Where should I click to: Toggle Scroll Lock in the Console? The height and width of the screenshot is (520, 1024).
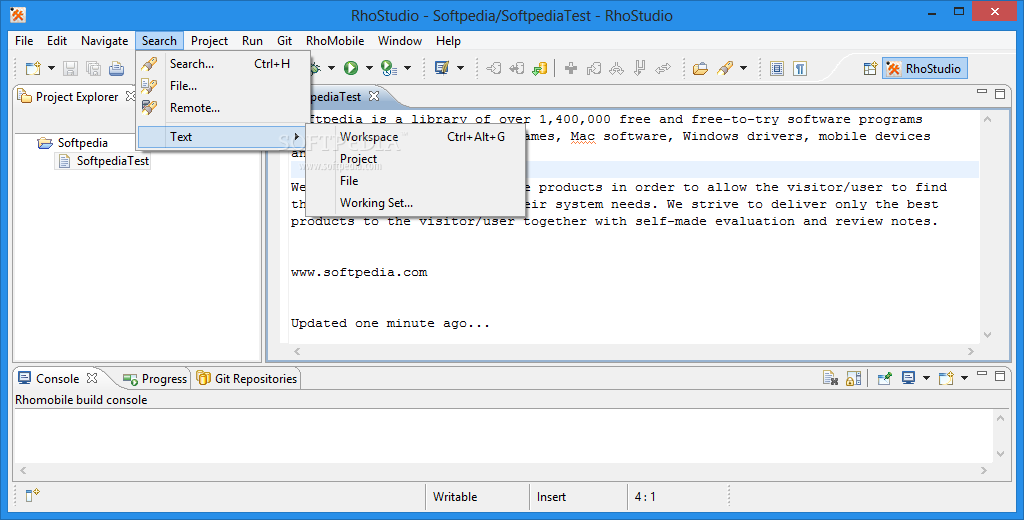(x=853, y=378)
